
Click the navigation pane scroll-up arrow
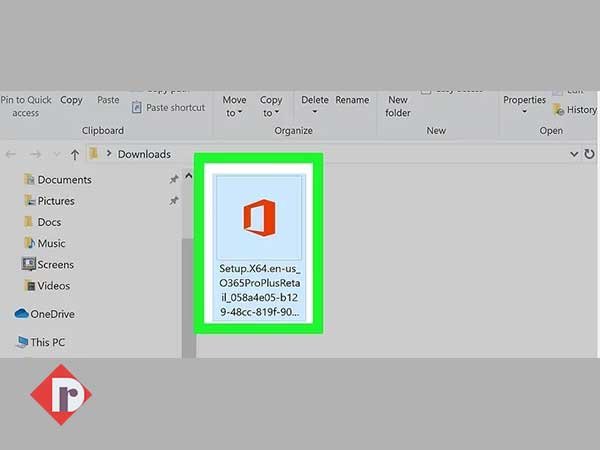pyautogui.click(x=188, y=176)
